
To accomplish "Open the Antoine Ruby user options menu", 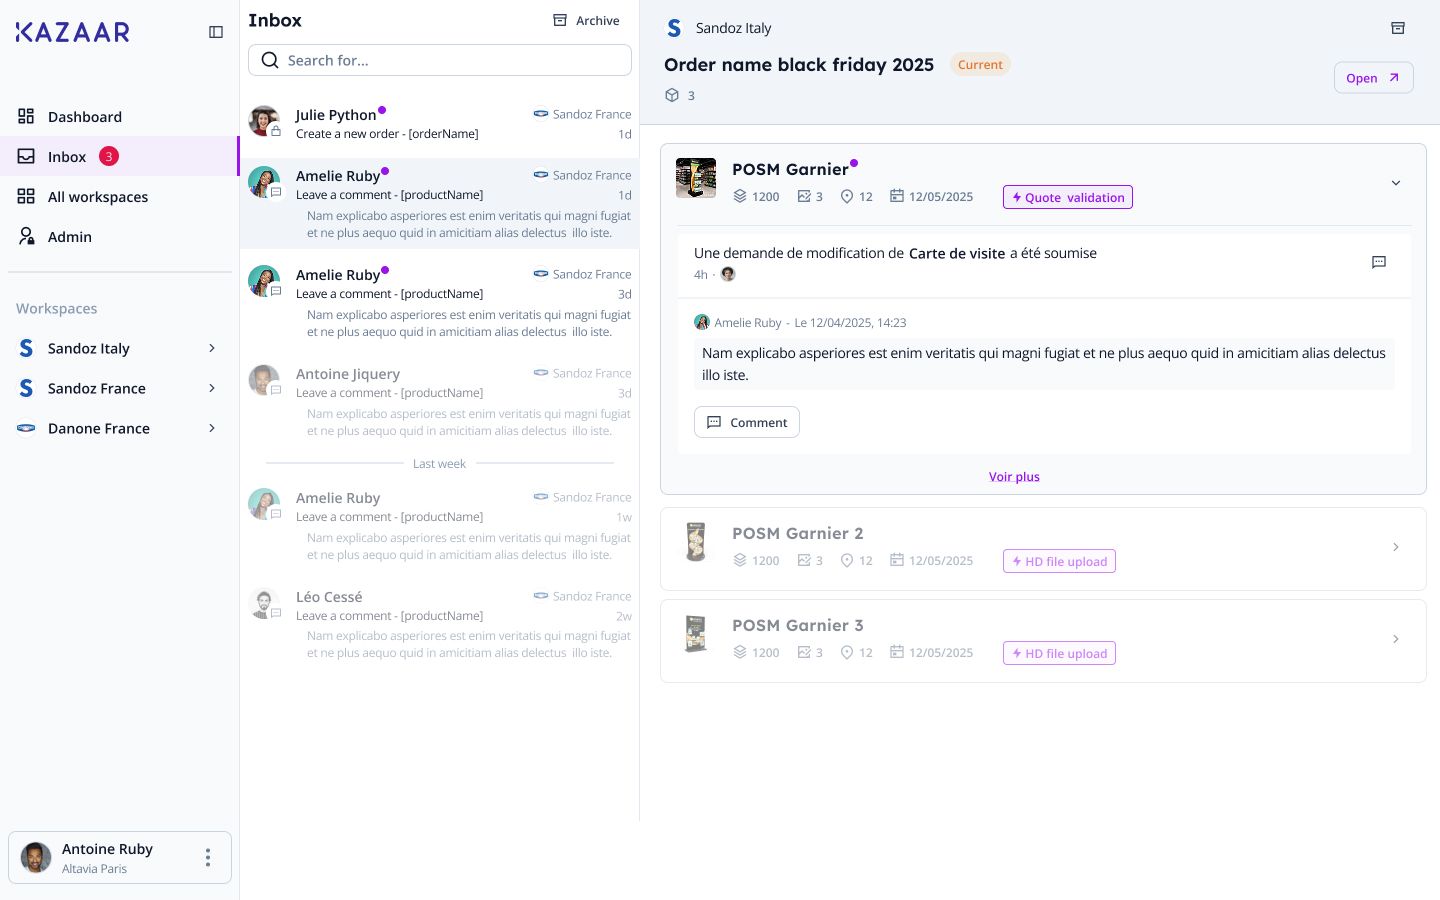I will pyautogui.click(x=208, y=857).
